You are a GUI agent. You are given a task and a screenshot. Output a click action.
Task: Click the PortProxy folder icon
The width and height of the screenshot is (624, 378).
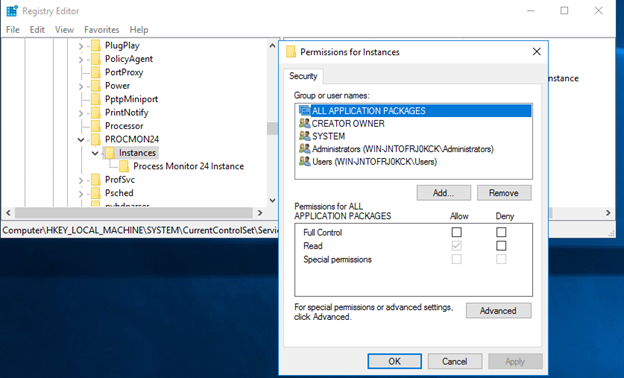96,72
